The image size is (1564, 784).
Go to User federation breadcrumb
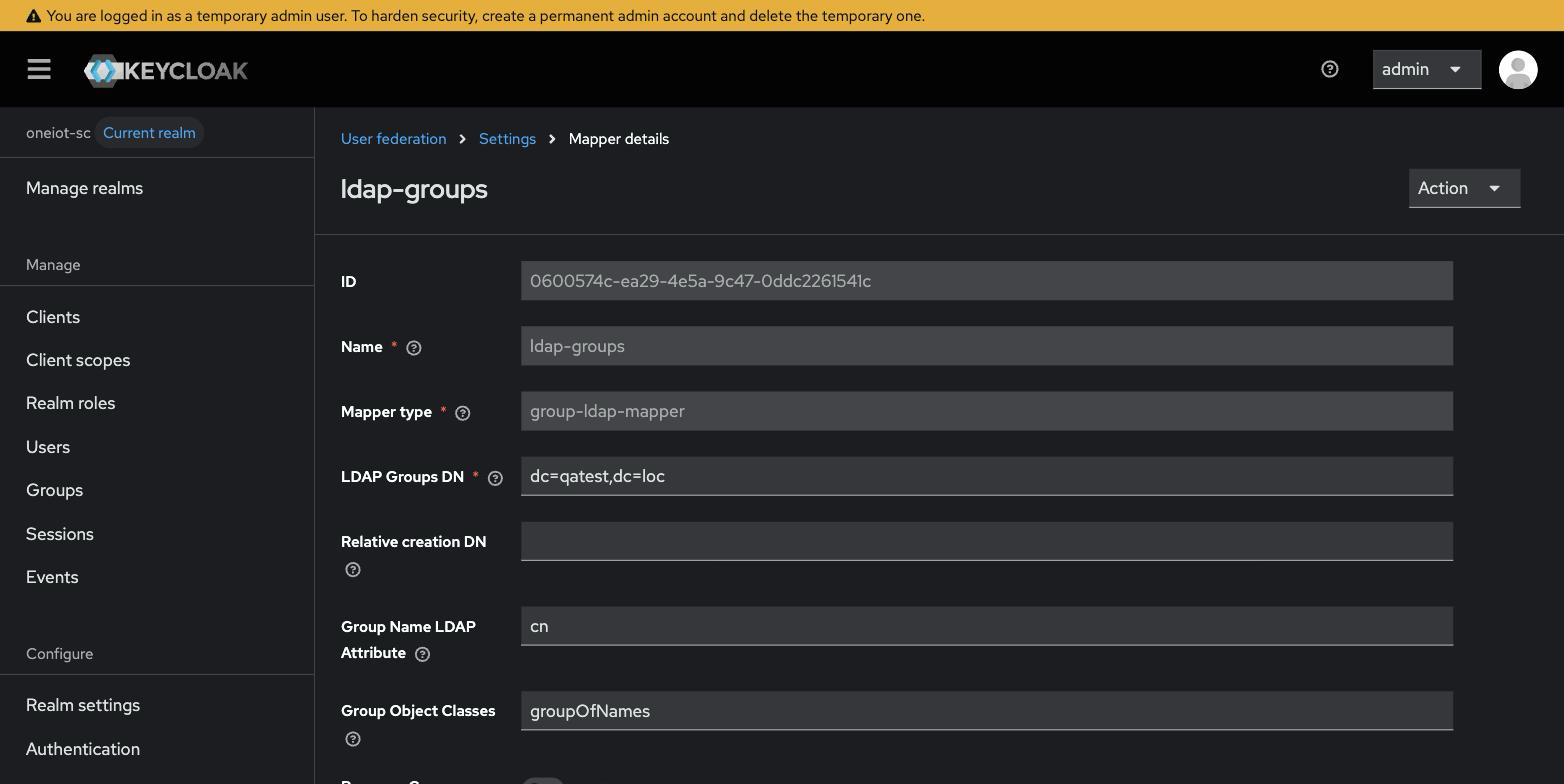tap(394, 139)
